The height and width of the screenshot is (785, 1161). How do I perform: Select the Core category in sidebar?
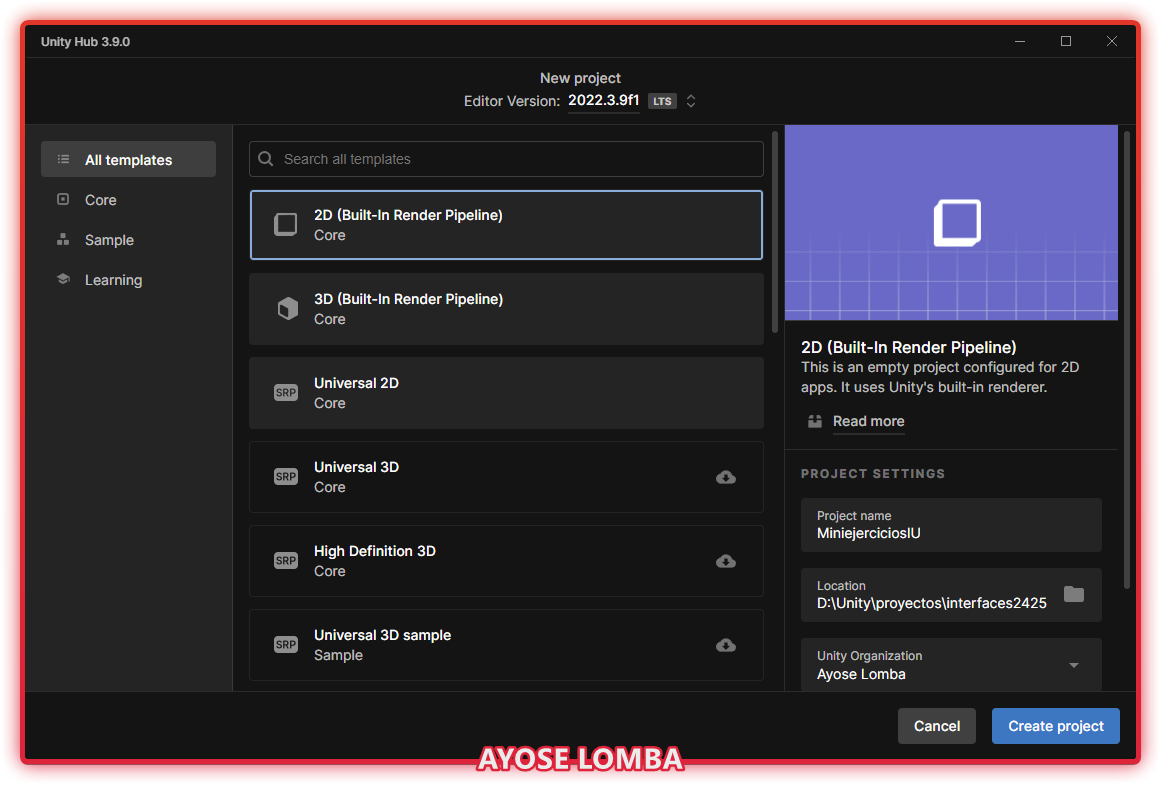(100, 200)
